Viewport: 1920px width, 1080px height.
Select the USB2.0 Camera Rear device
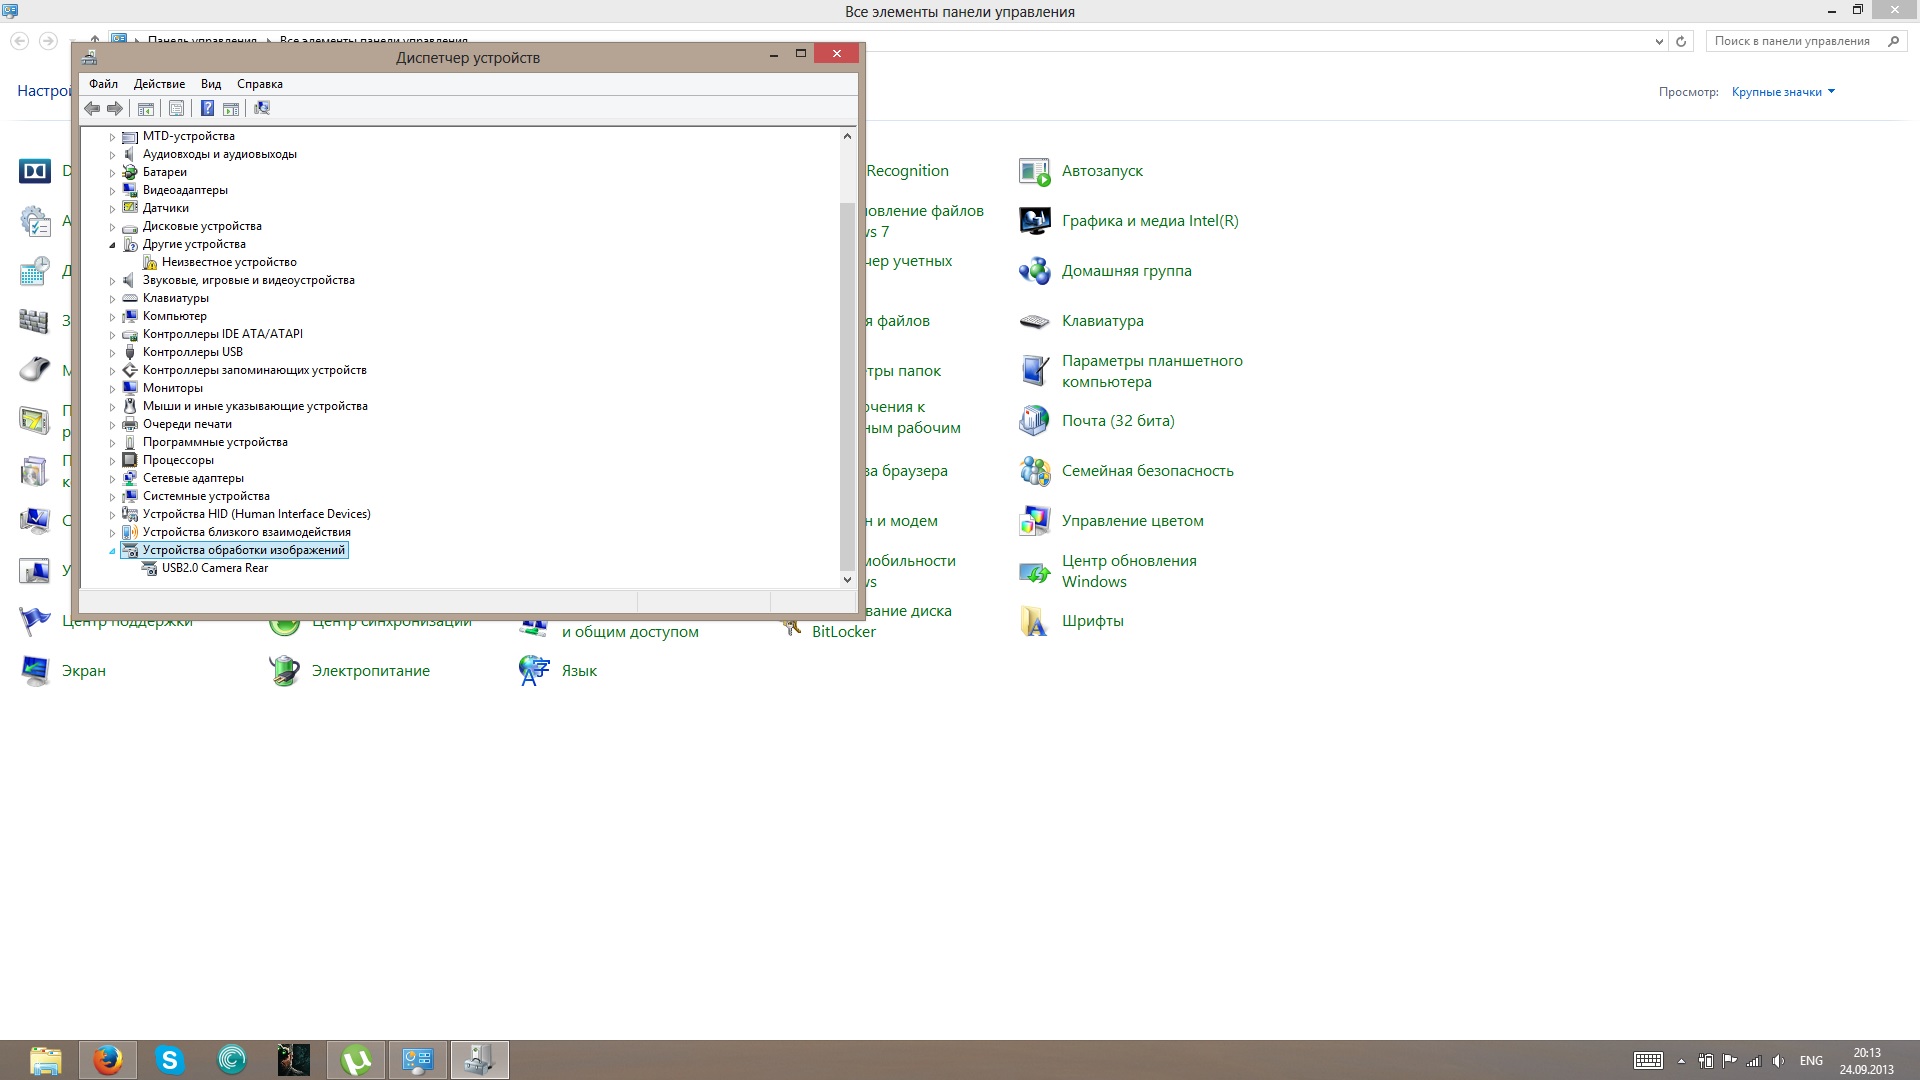214,568
